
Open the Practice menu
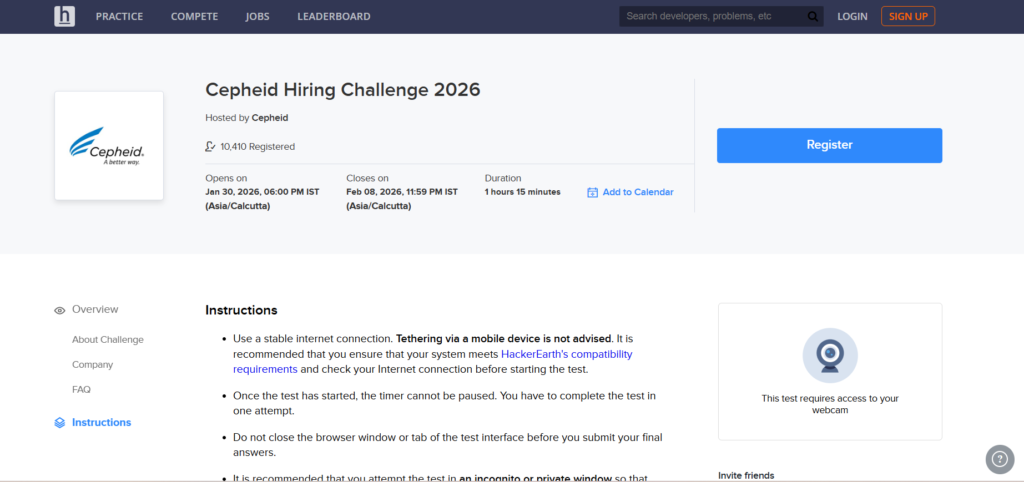click(119, 17)
